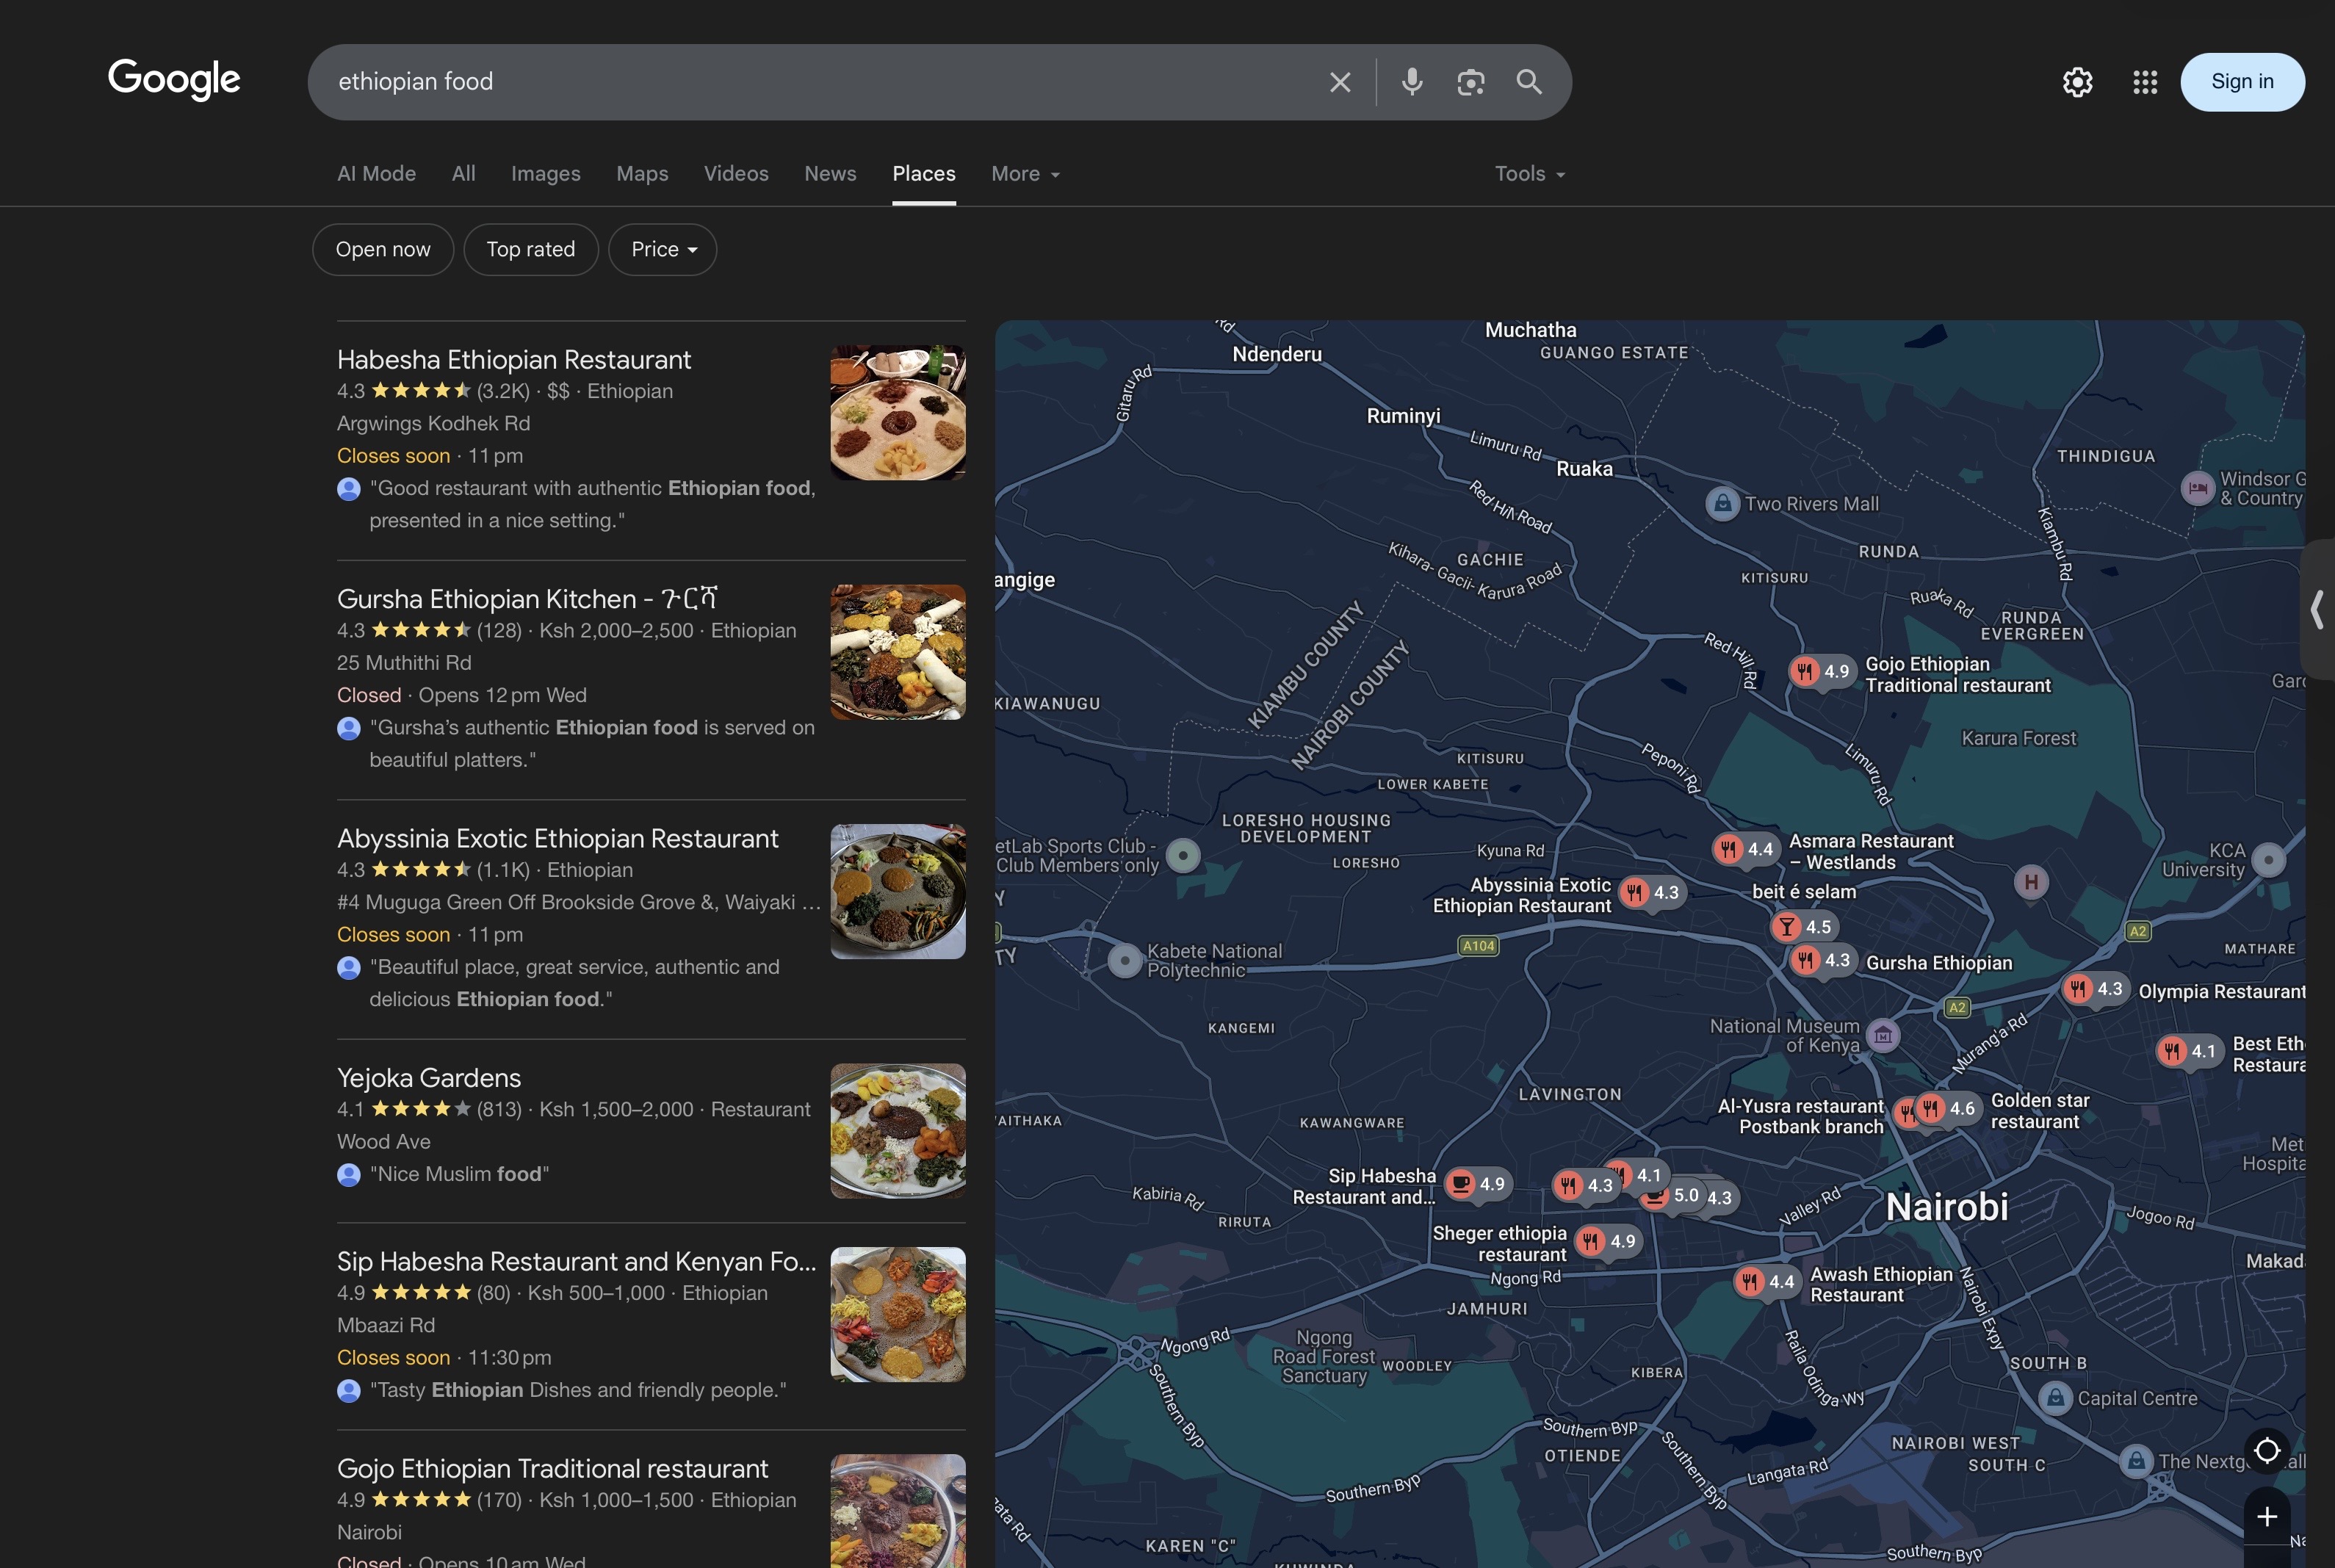Viewport: 2335px width, 1568px height.
Task: Start voice search with microphone
Action: (x=1411, y=82)
